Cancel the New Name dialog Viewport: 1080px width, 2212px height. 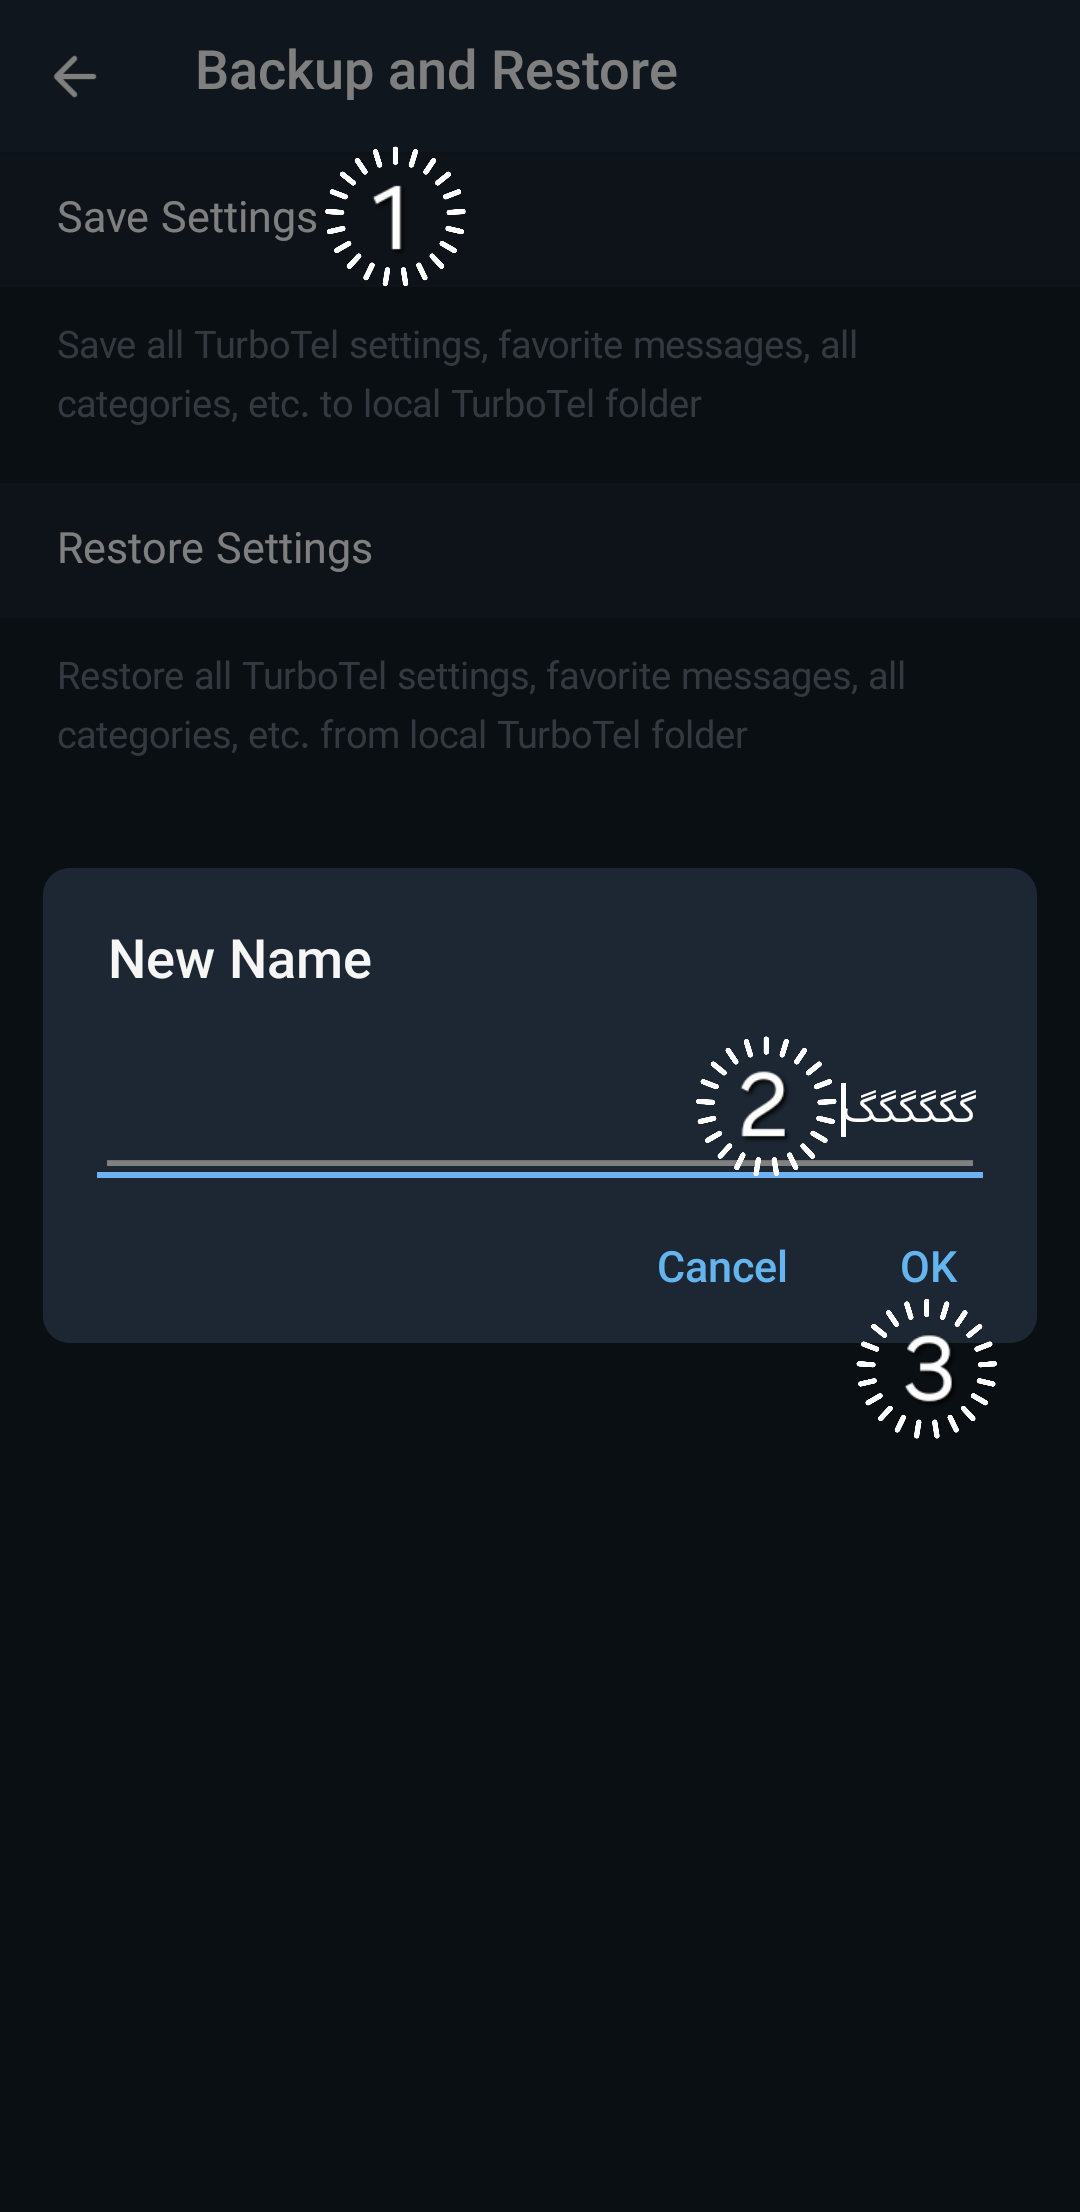click(x=722, y=1267)
